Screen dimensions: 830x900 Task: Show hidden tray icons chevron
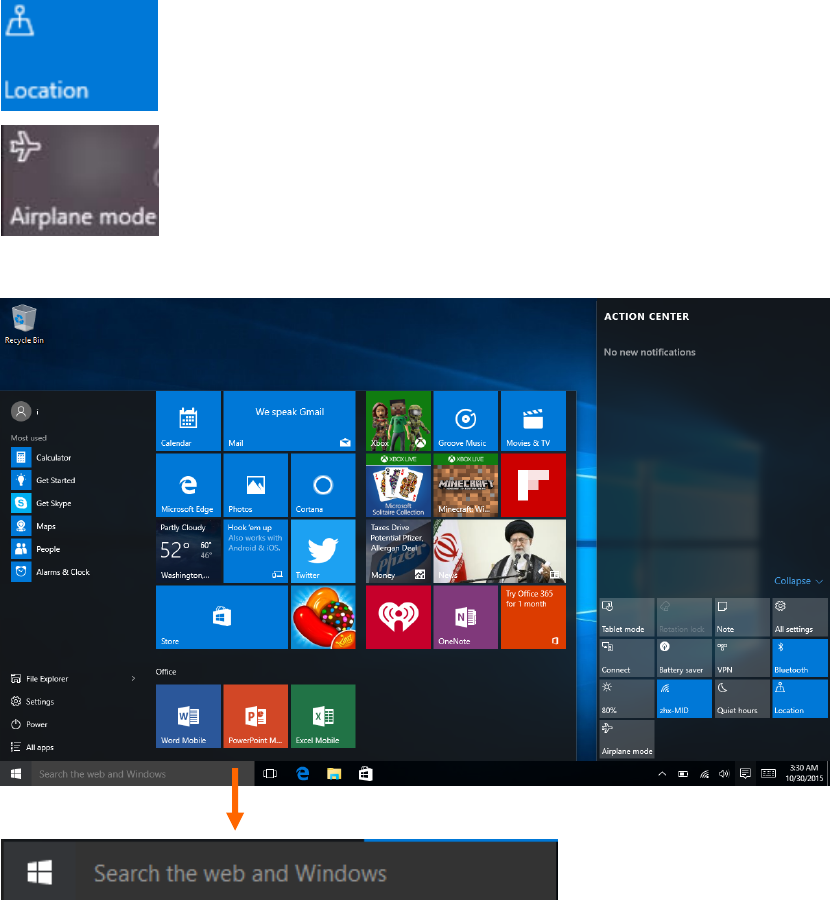click(662, 774)
